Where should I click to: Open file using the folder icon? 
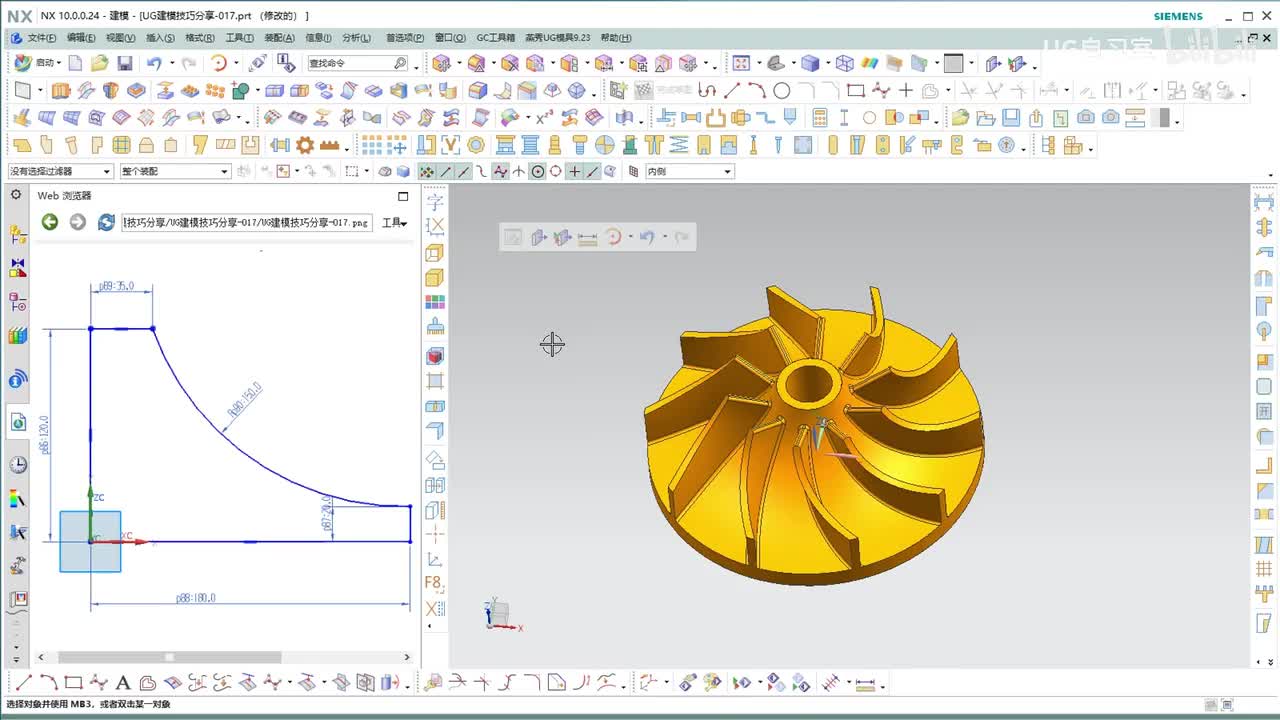(x=99, y=63)
